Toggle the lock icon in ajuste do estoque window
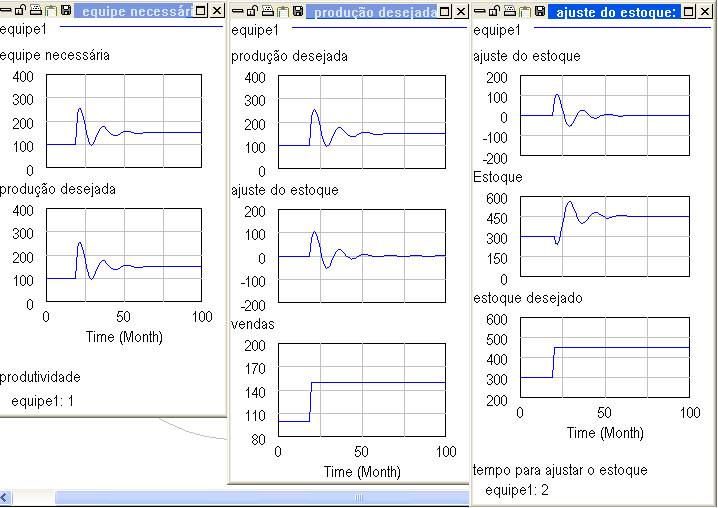 tap(494, 11)
